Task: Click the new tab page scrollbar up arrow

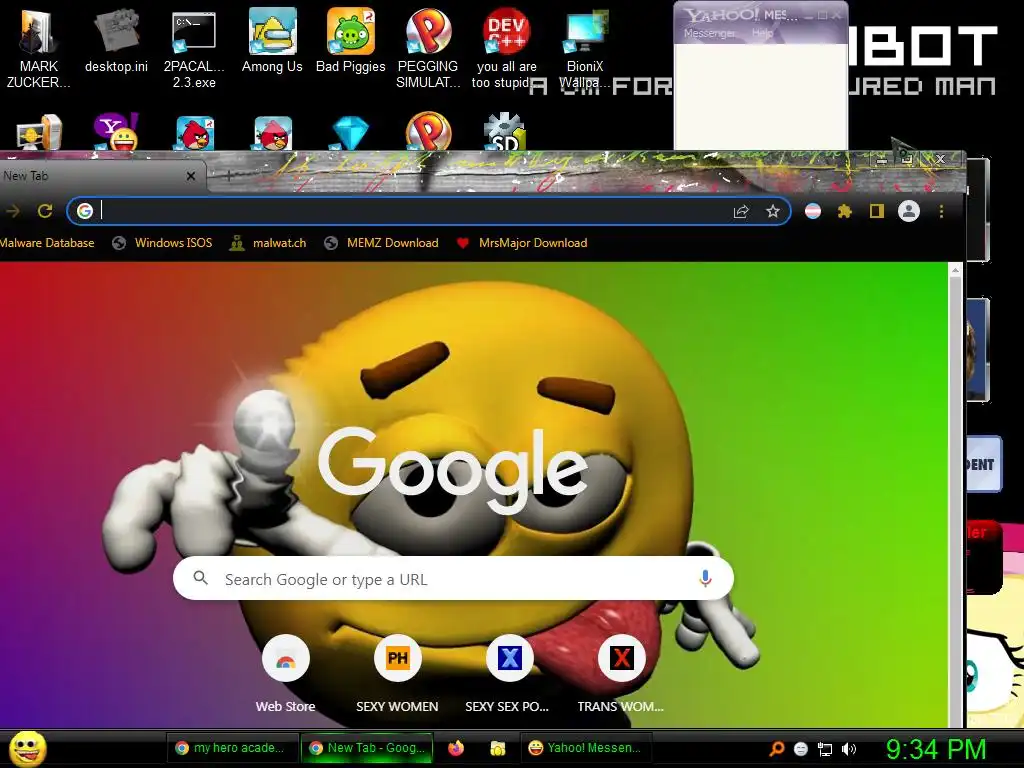Action: coord(955,270)
